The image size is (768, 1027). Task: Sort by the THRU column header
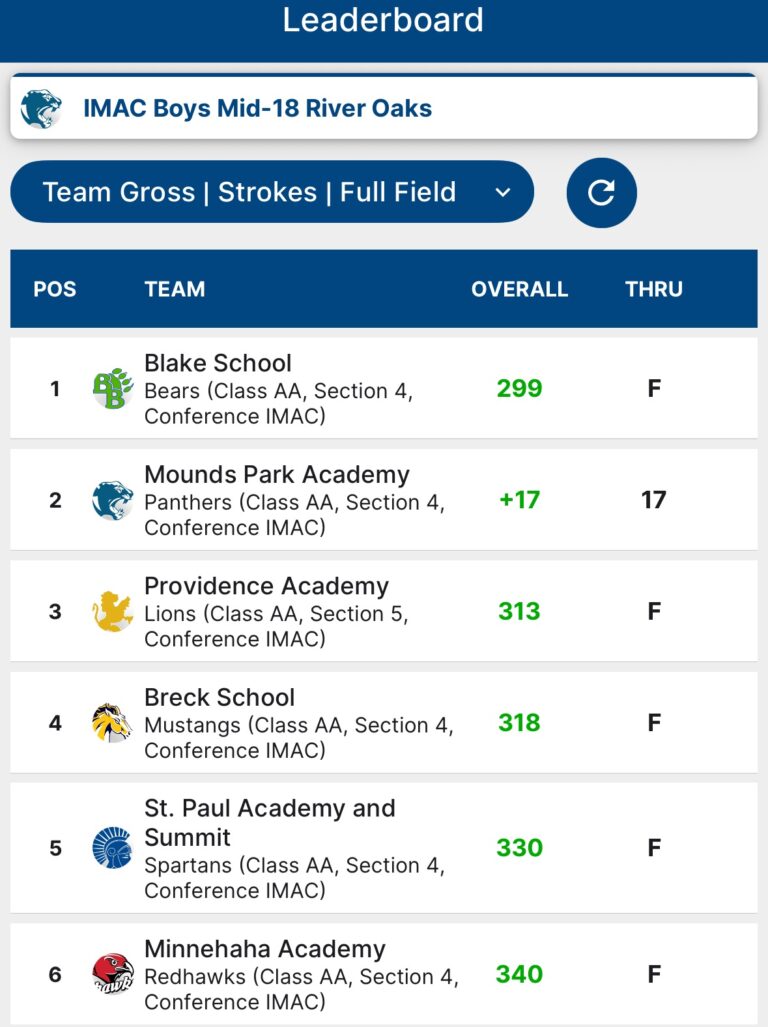[654, 289]
